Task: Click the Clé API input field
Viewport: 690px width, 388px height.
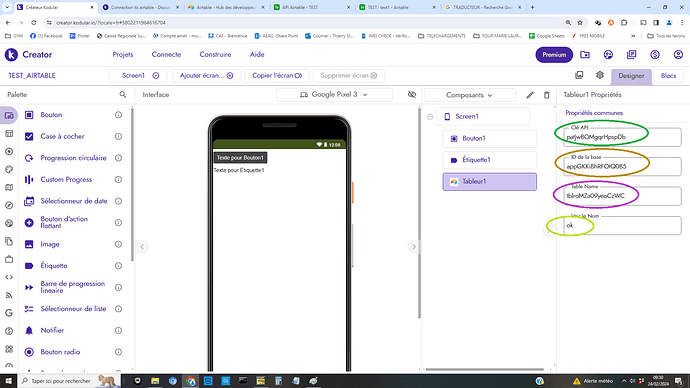Action: point(622,137)
